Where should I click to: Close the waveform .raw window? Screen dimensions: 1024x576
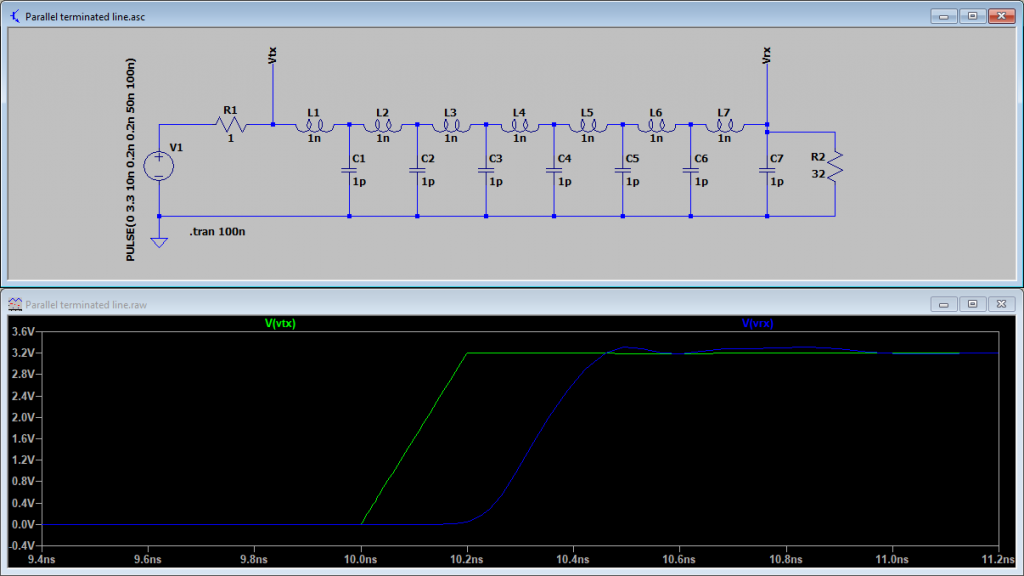tap(1000, 303)
